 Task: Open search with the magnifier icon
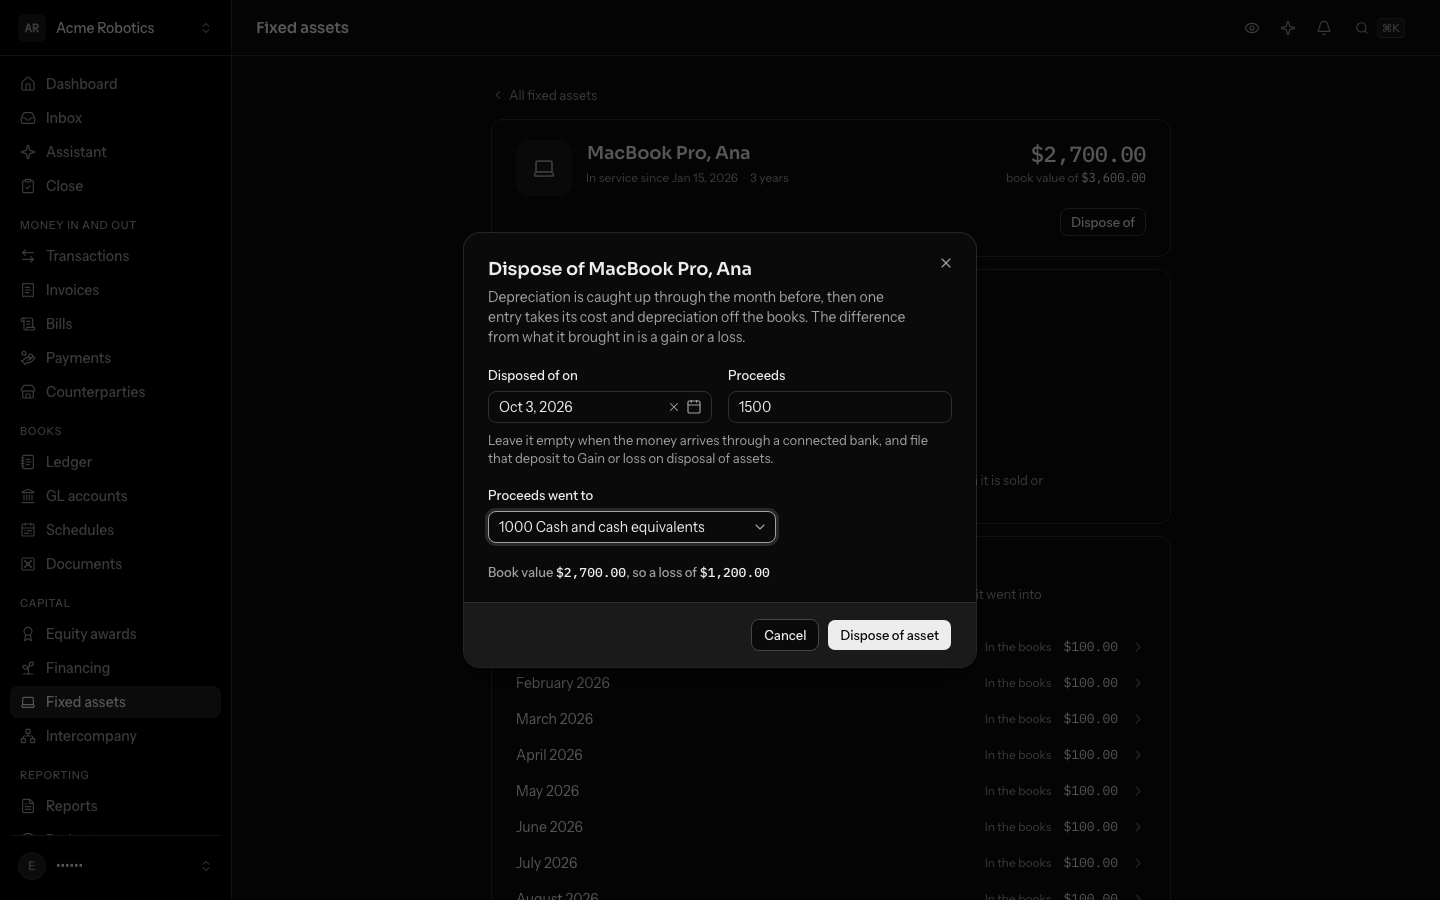(x=1362, y=28)
